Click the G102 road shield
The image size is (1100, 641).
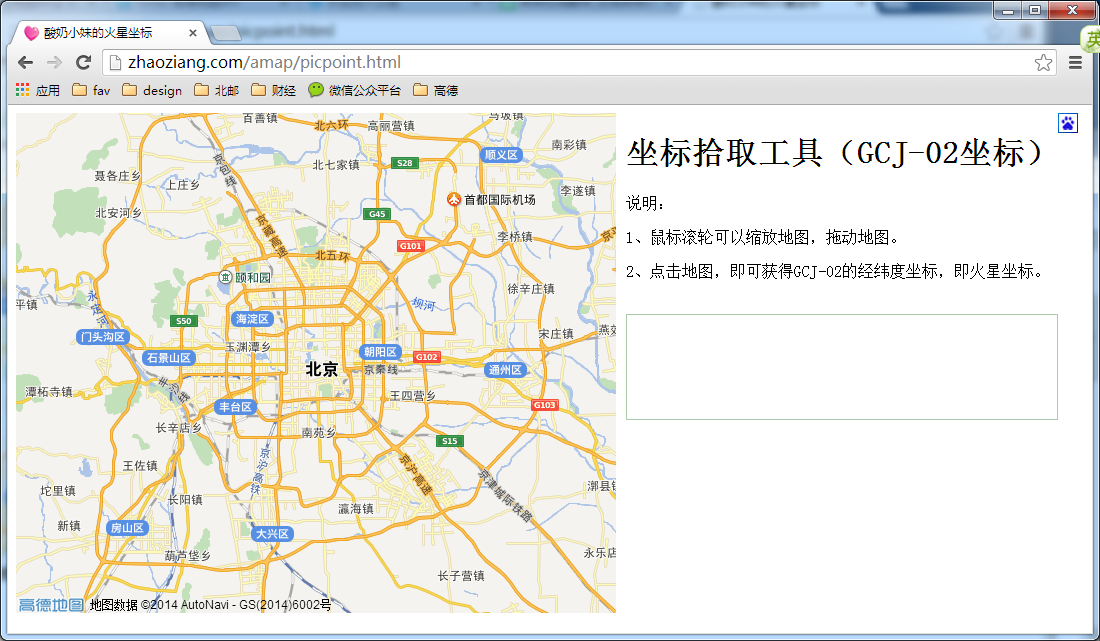pos(427,357)
